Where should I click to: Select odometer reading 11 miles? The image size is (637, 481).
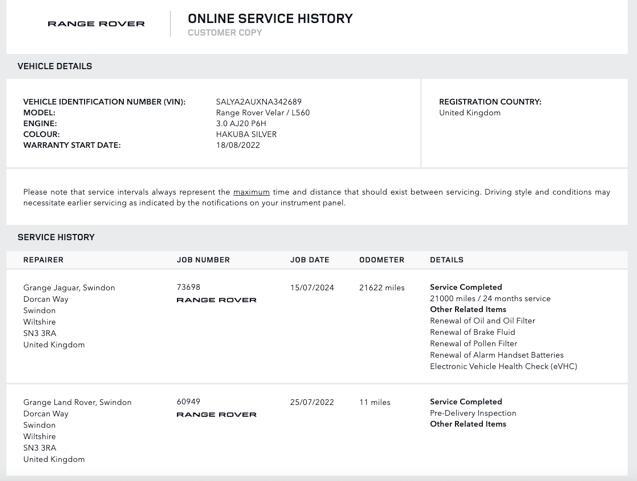375,402
